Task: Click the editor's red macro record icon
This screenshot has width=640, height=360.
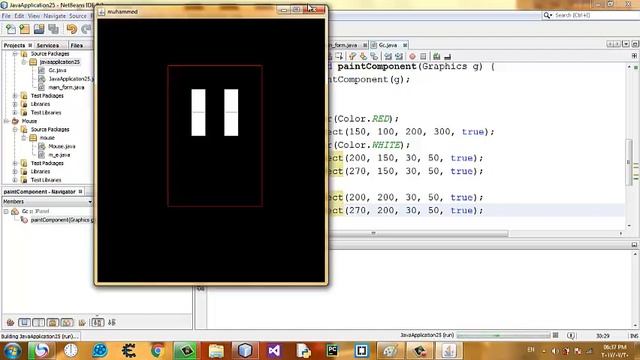Action: pos(412,56)
